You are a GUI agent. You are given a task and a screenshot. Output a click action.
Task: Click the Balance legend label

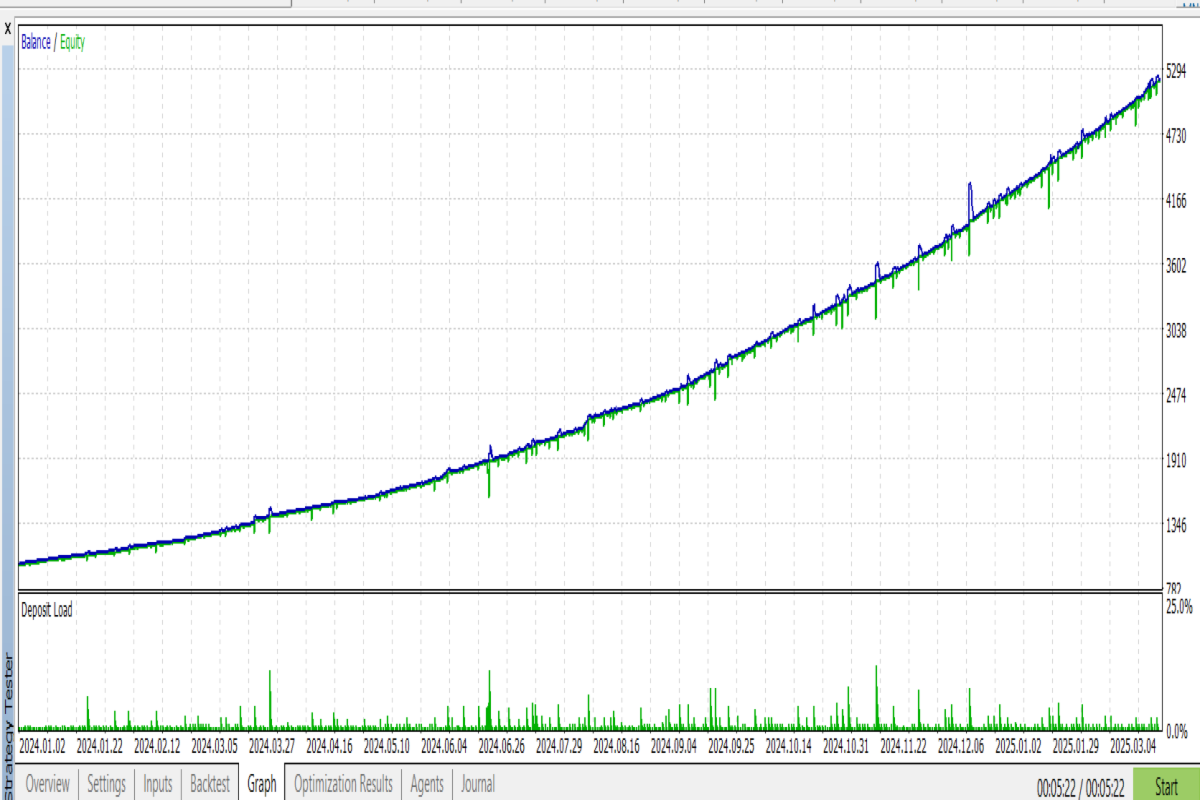[x=37, y=42]
